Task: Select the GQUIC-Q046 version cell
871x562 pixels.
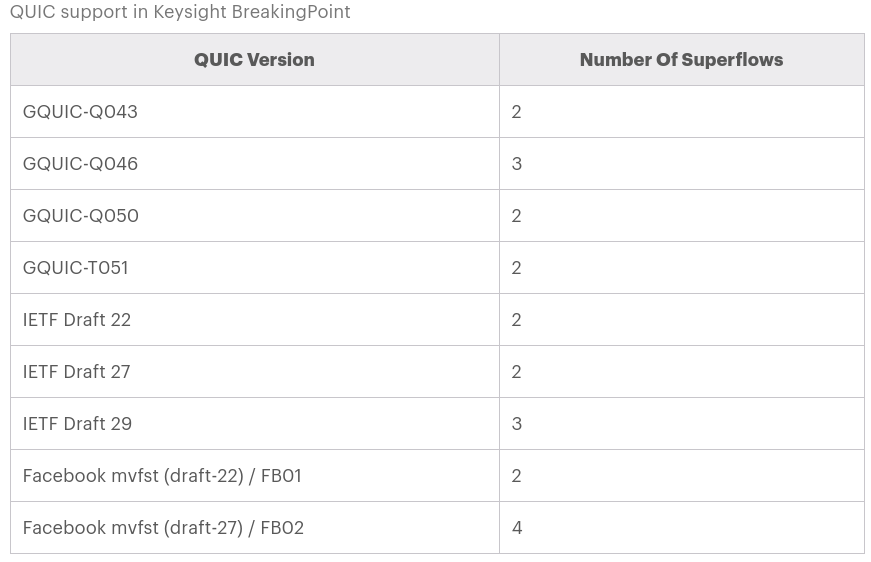Action: tap(80, 164)
